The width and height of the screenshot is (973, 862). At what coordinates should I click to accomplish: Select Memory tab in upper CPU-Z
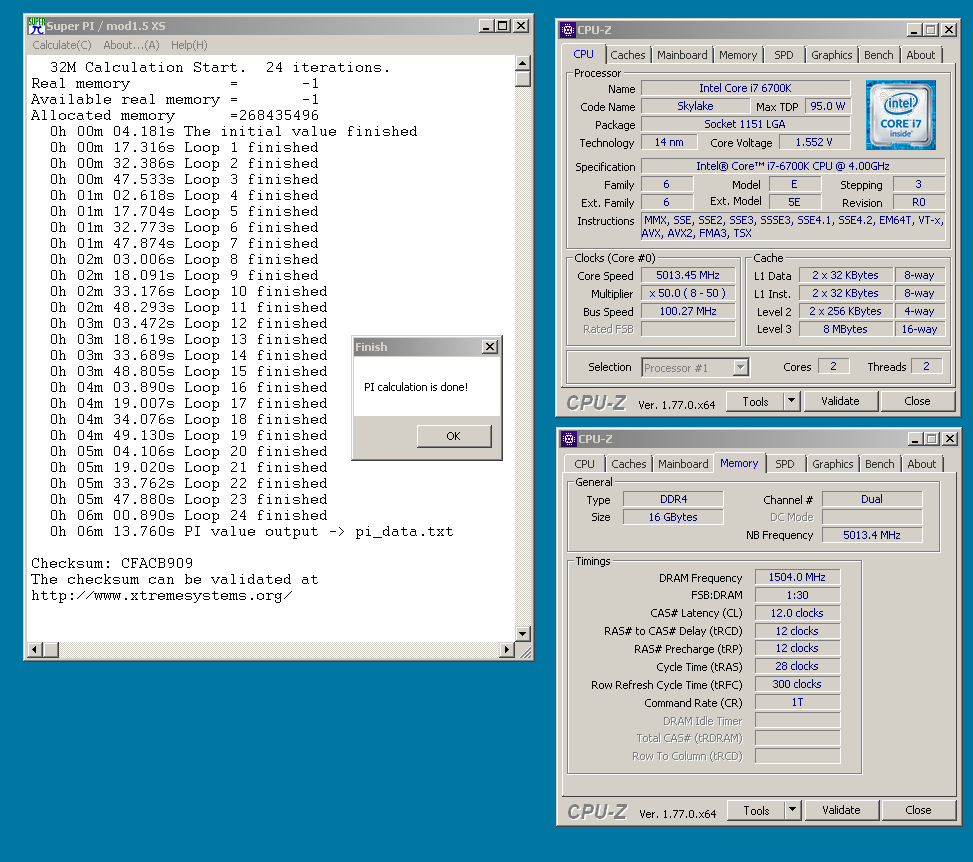pyautogui.click(x=738, y=55)
